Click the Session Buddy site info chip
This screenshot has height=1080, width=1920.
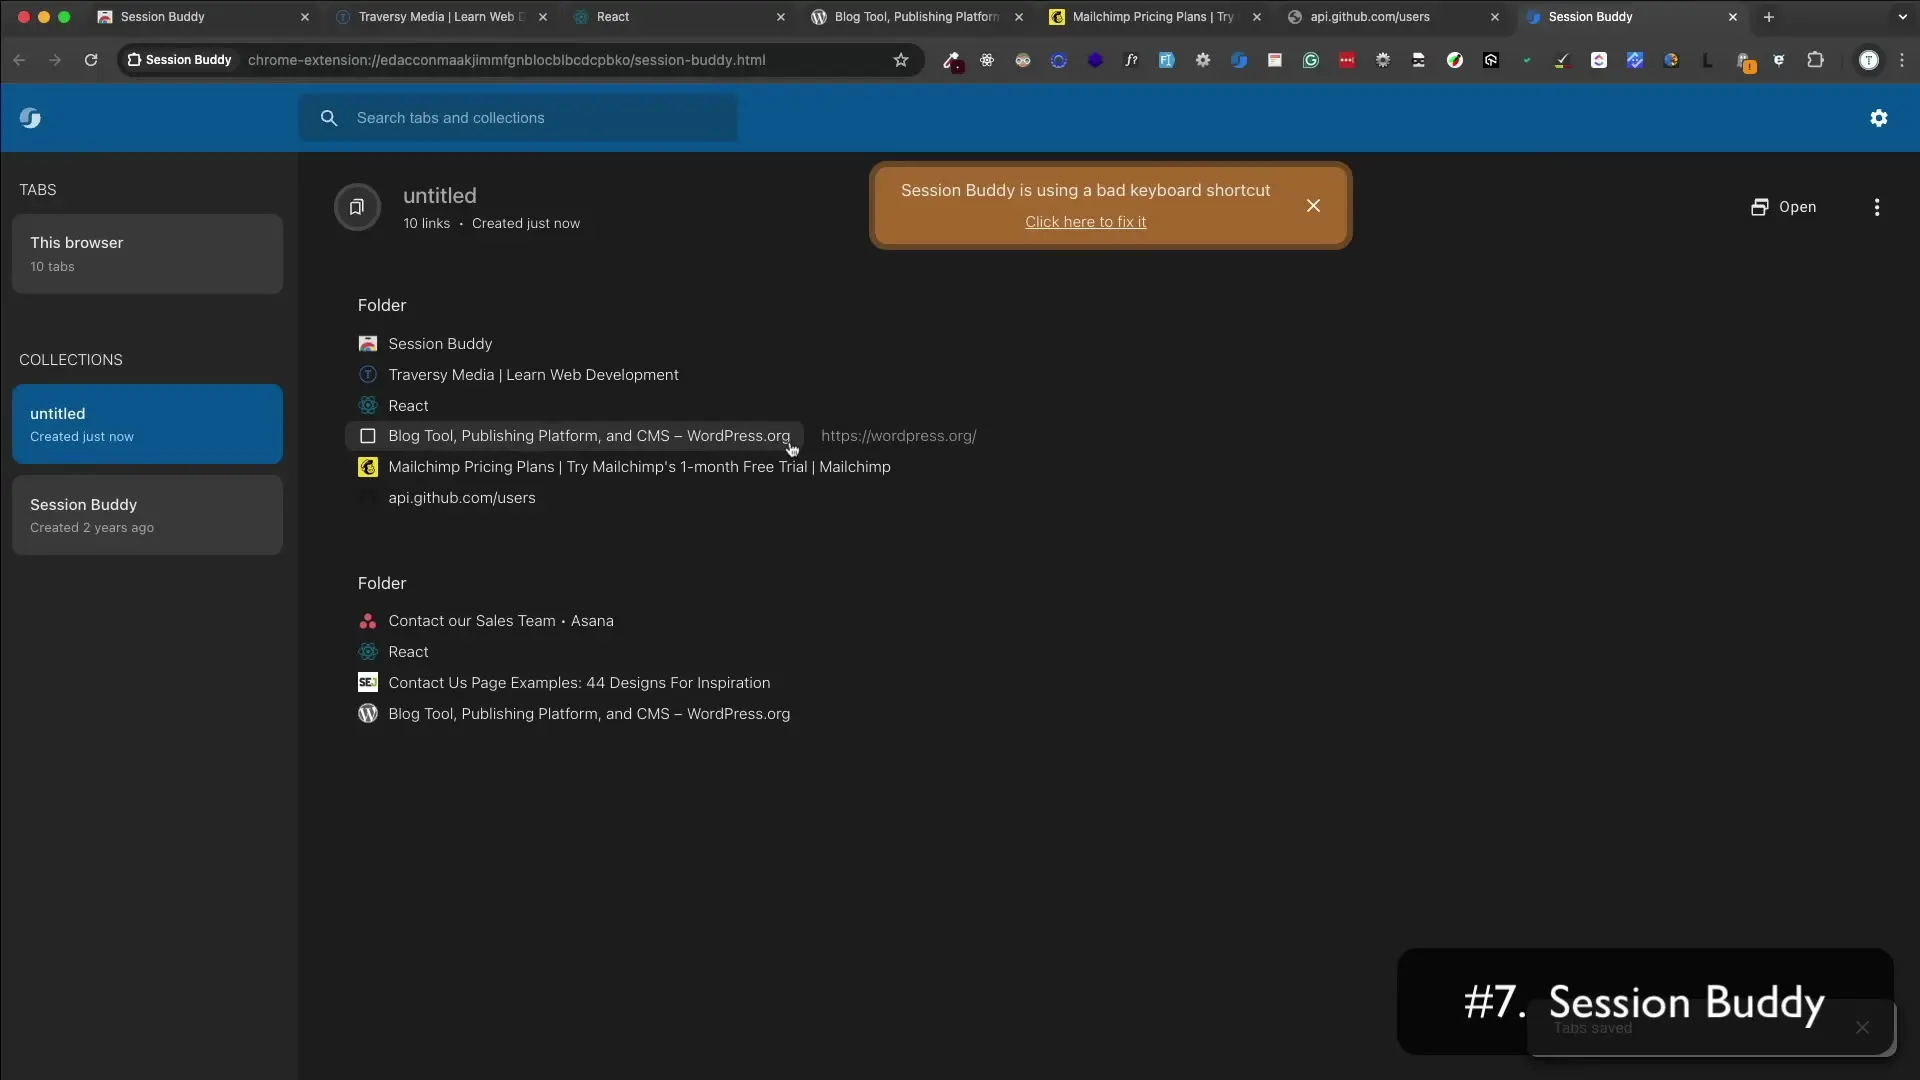point(179,60)
